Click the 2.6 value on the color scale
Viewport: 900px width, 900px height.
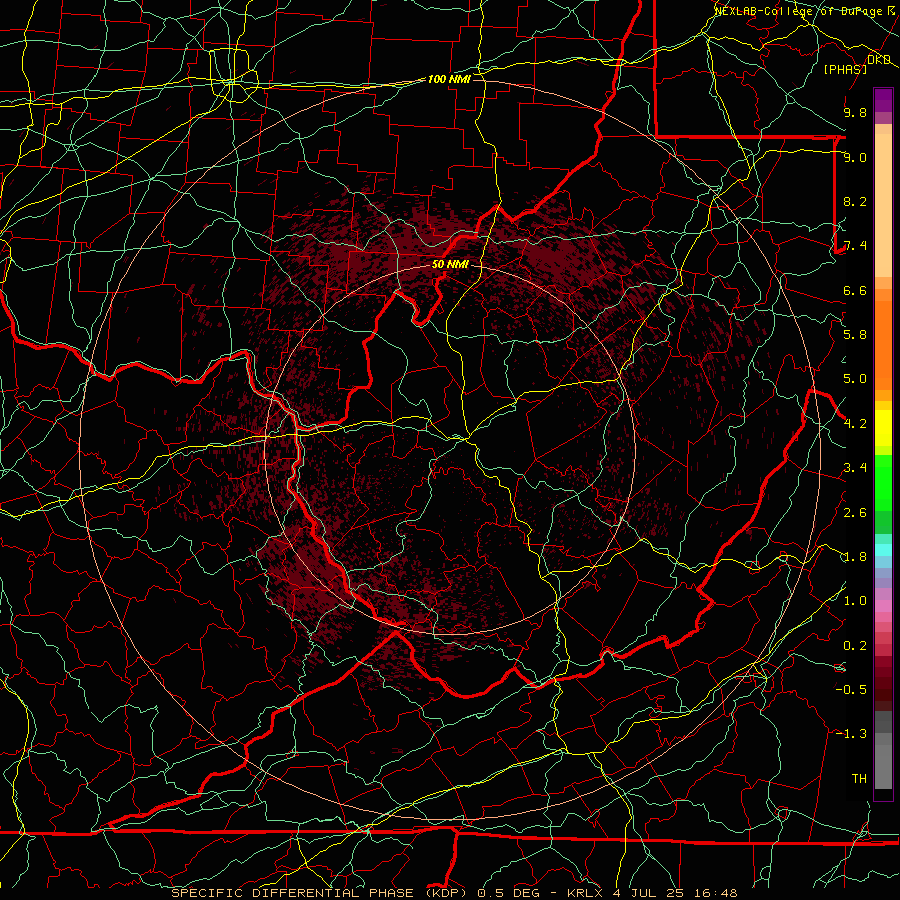855,513
